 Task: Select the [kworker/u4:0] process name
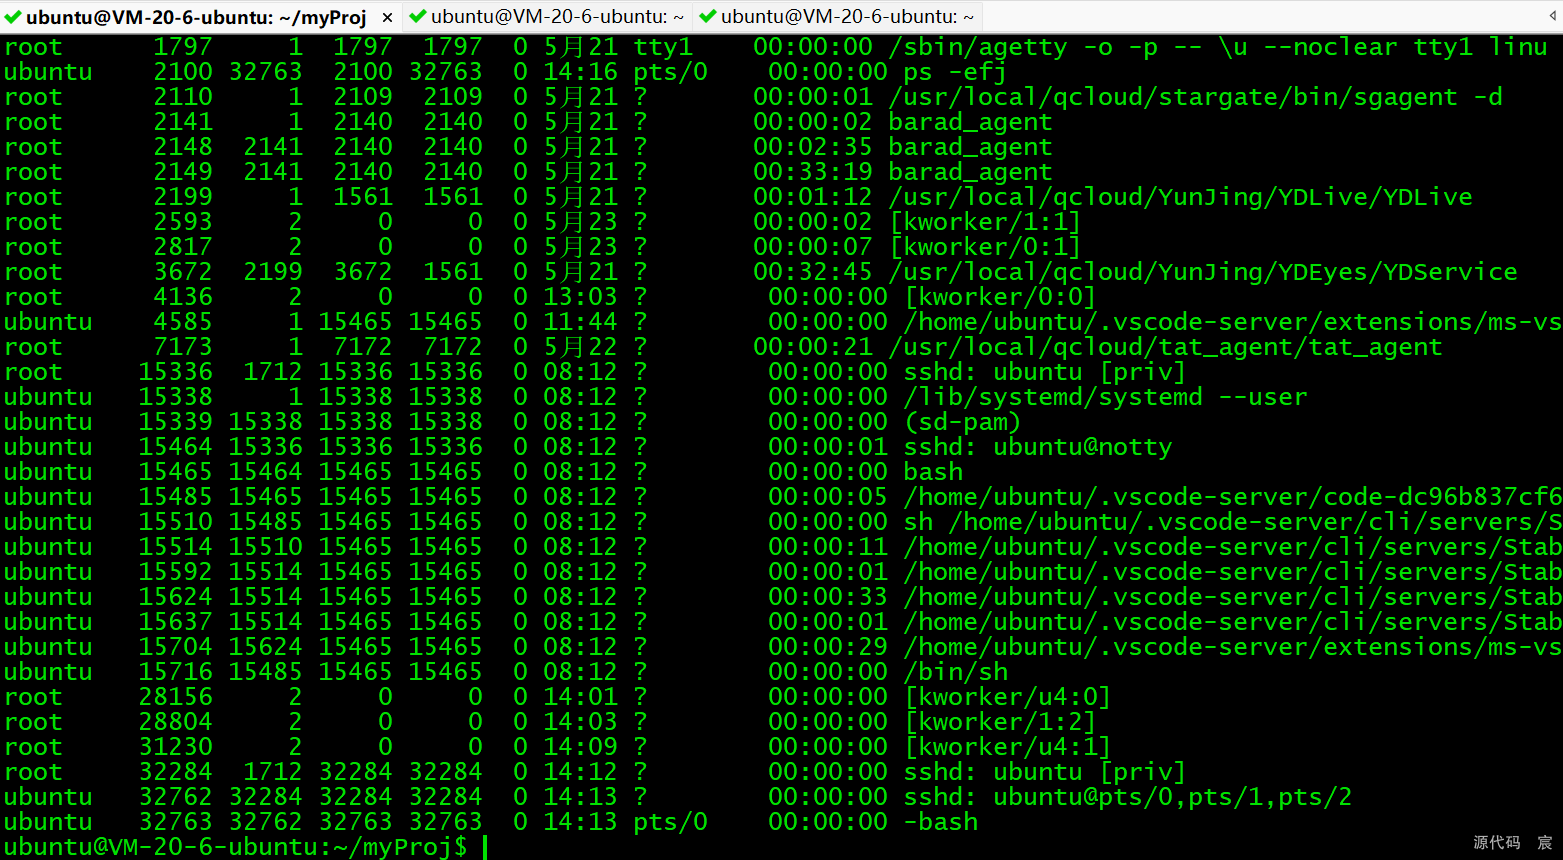point(1007,697)
